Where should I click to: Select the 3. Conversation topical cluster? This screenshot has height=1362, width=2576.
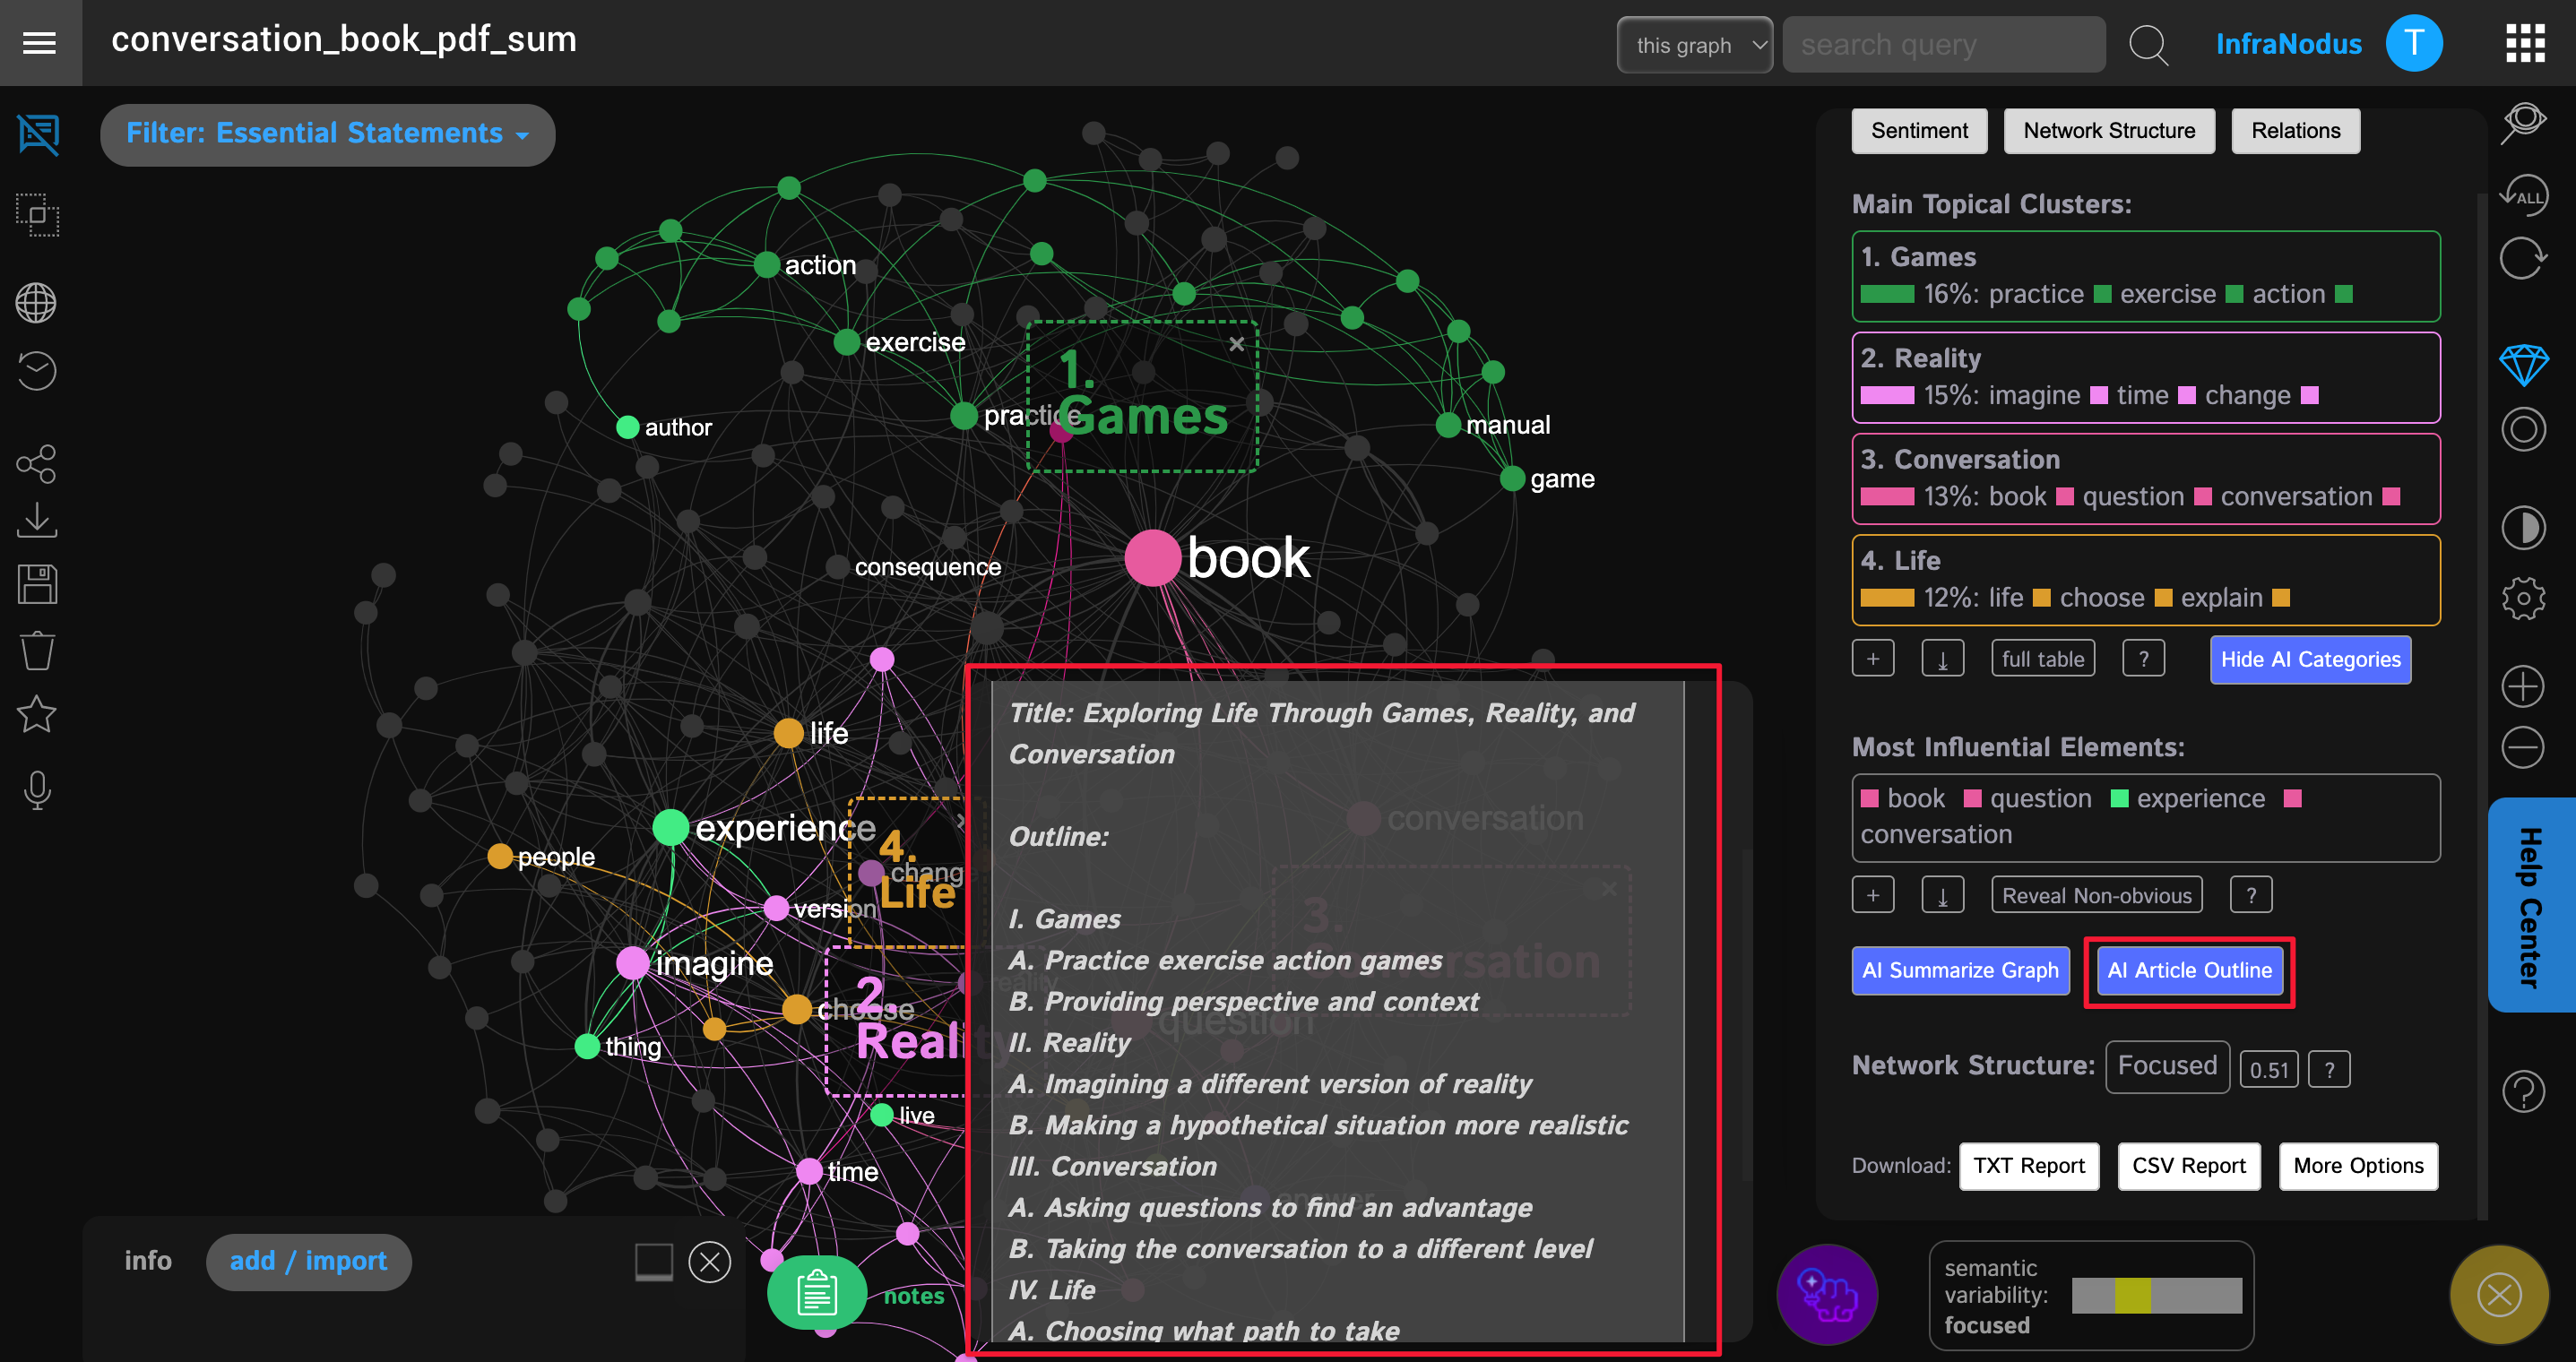coord(2146,478)
